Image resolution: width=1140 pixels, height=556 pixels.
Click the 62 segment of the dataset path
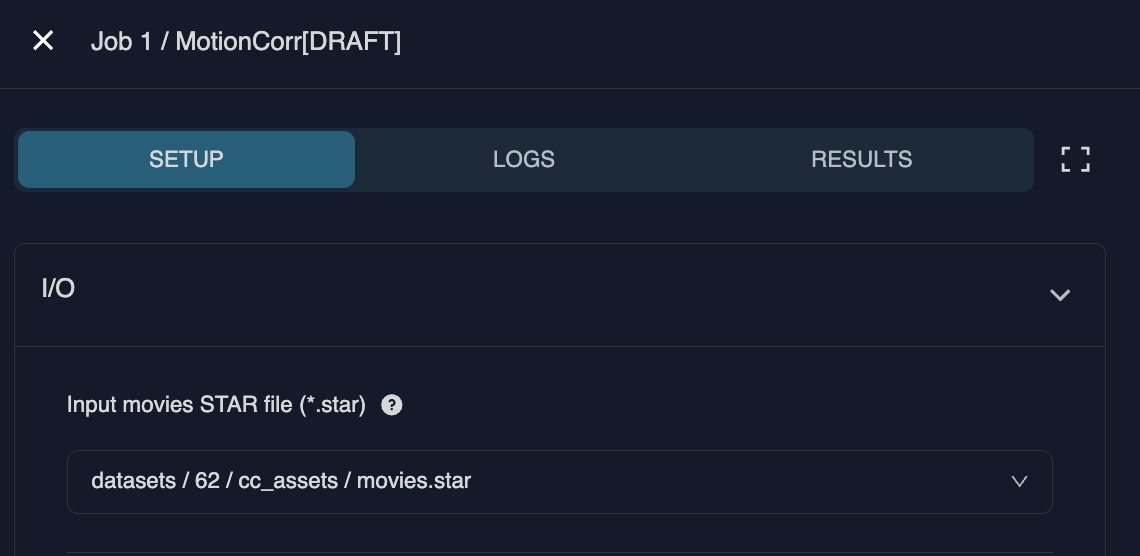coord(207,481)
